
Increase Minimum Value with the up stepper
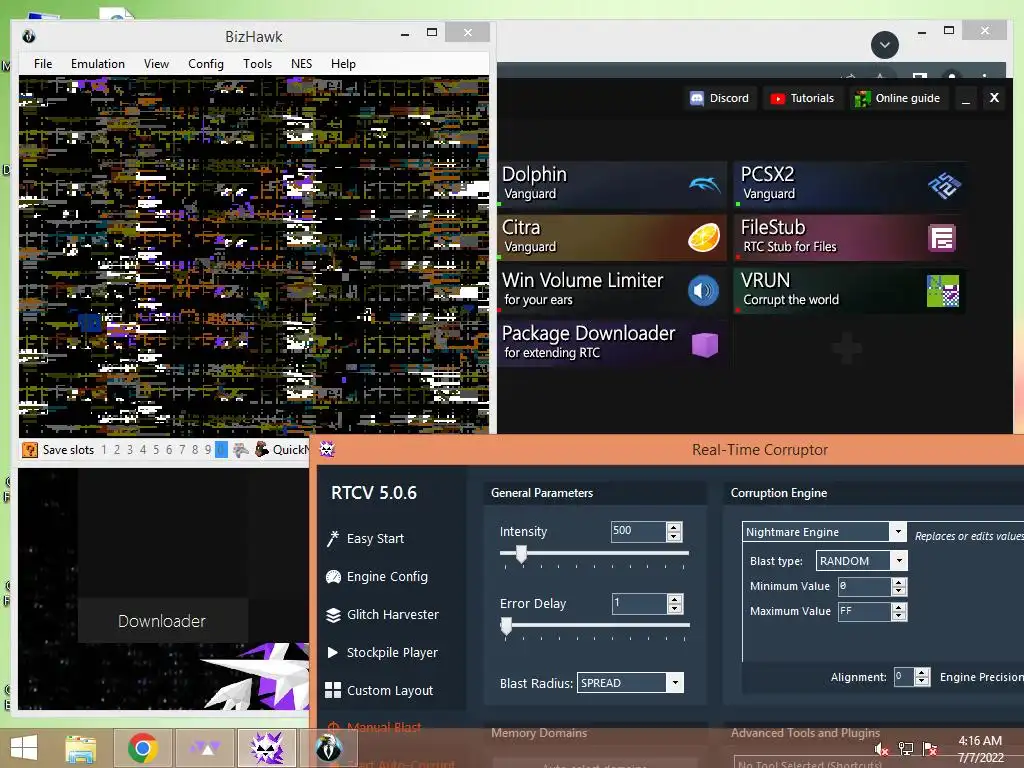tap(899, 582)
